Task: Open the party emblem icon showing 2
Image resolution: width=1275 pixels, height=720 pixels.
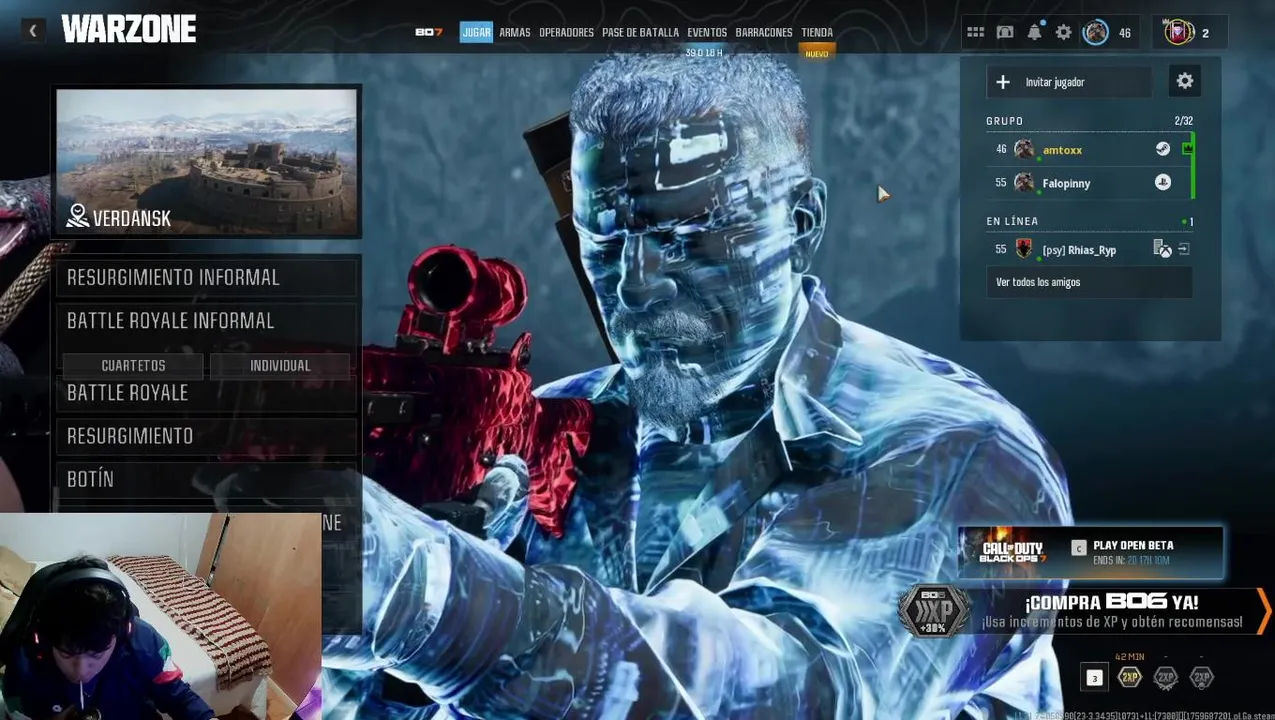Action: point(1179,33)
